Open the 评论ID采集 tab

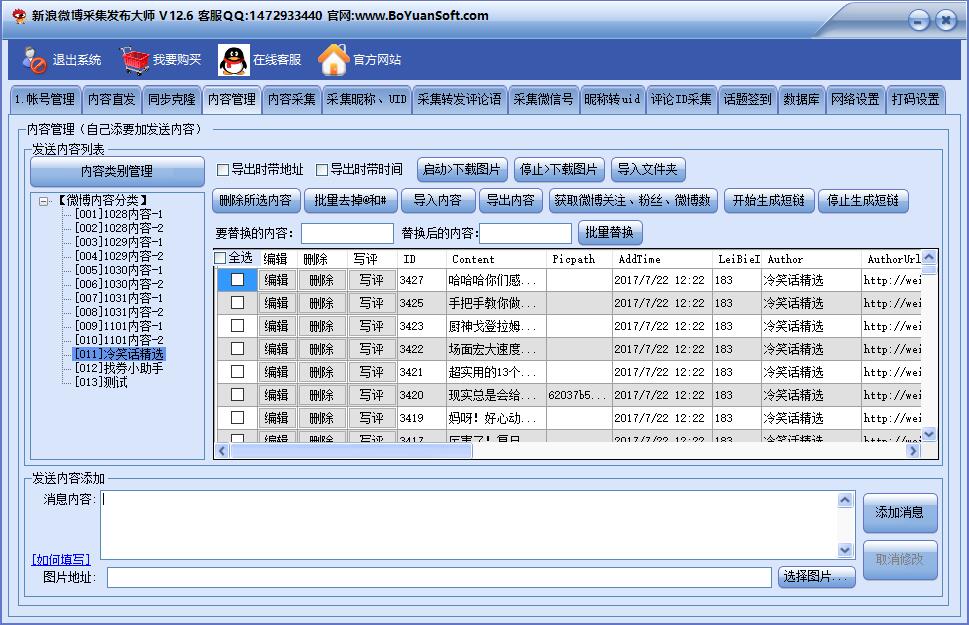click(681, 100)
